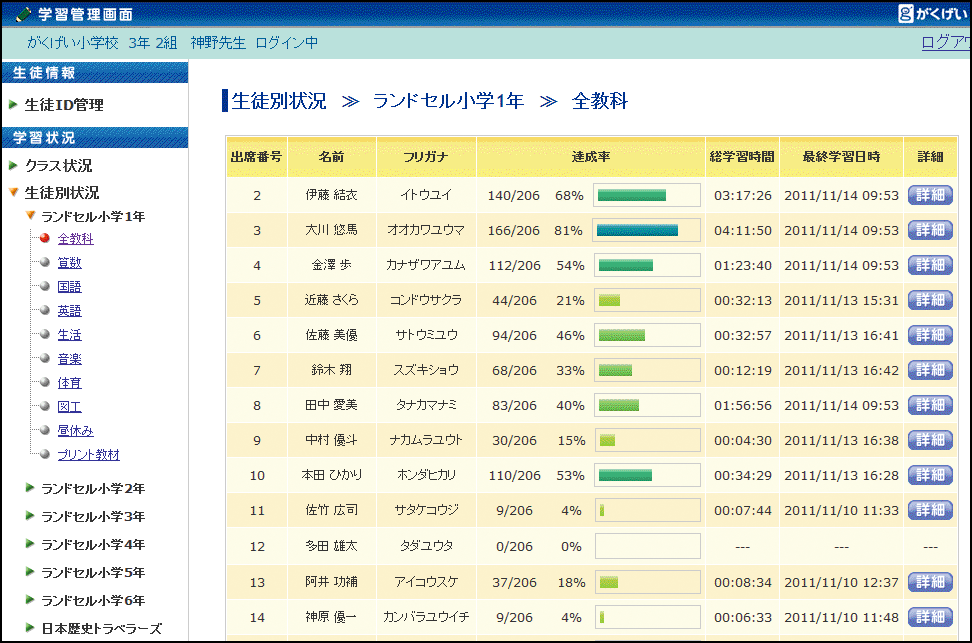The height and width of the screenshot is (643, 972).
Task: Click the ログアウト link
Action: click(x=946, y=42)
